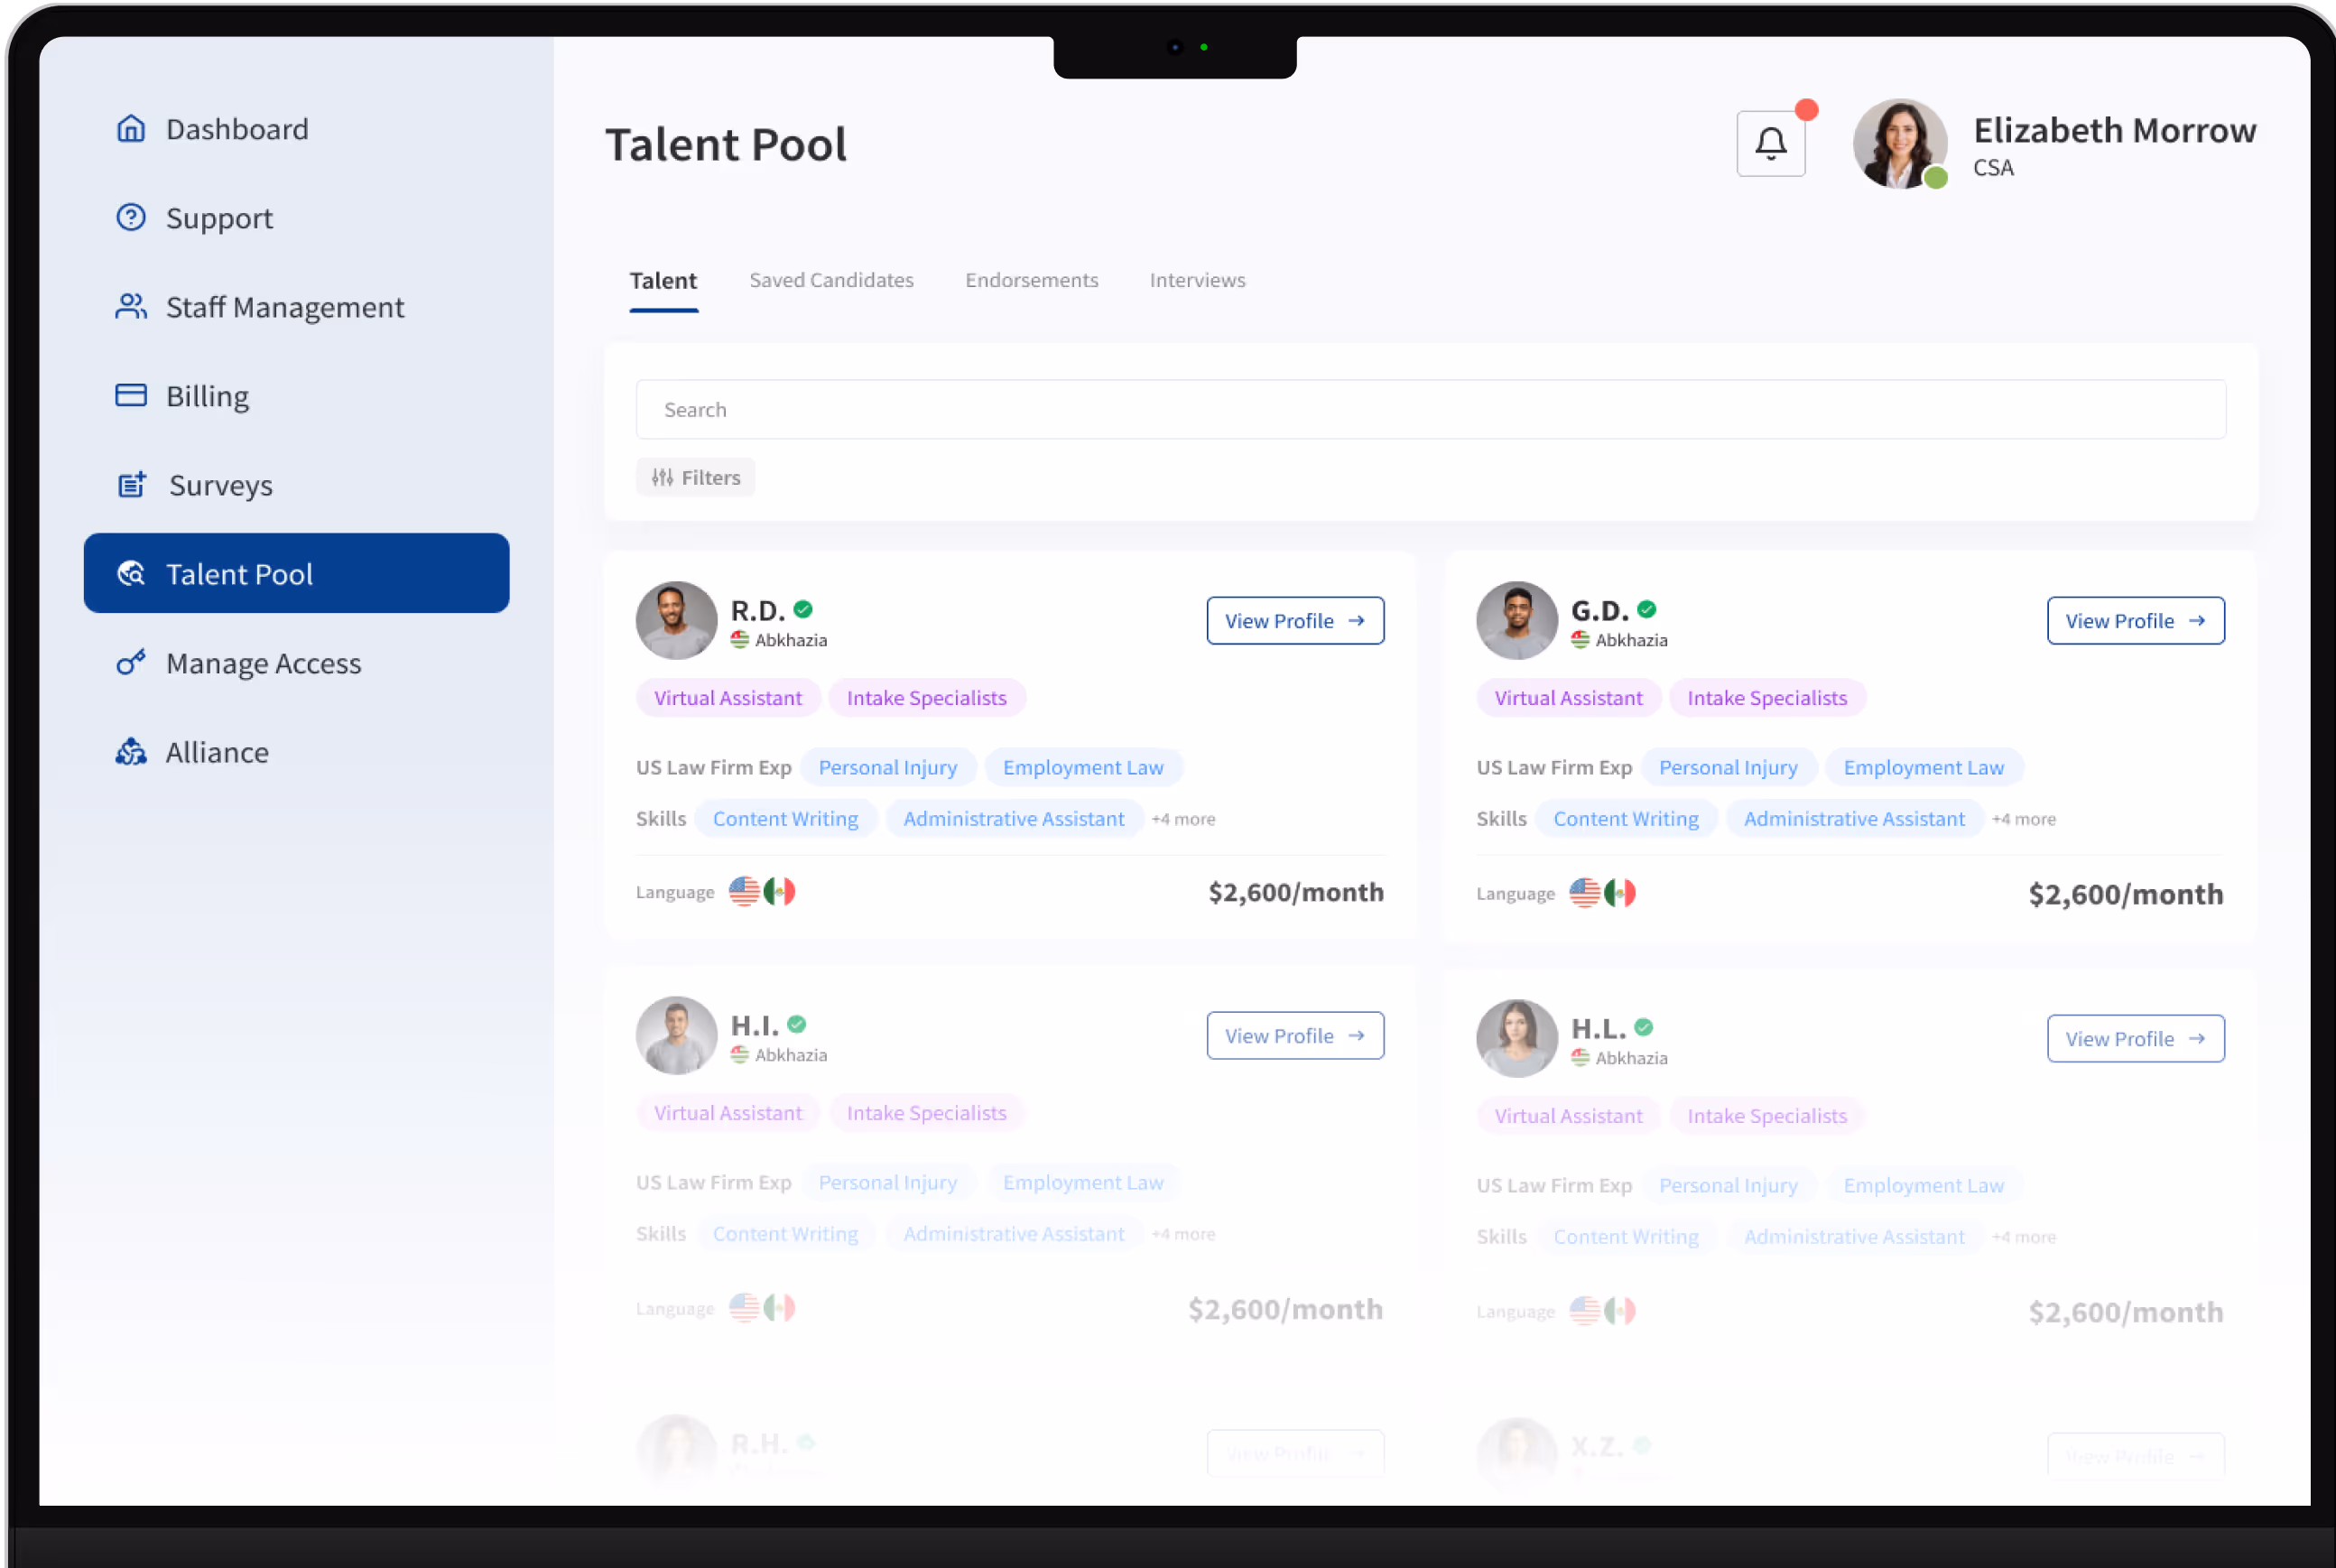Open the notifications bell

pos(1771,143)
